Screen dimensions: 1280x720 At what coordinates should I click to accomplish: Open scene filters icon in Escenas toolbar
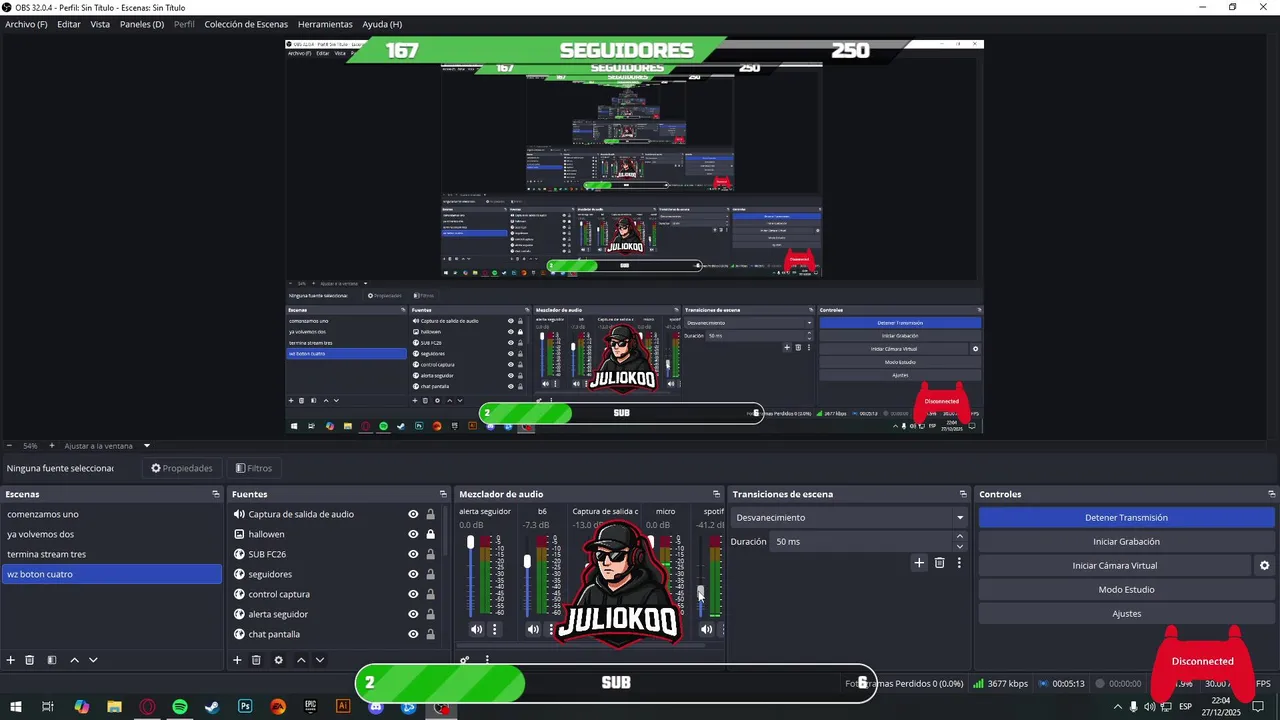tap(52, 660)
